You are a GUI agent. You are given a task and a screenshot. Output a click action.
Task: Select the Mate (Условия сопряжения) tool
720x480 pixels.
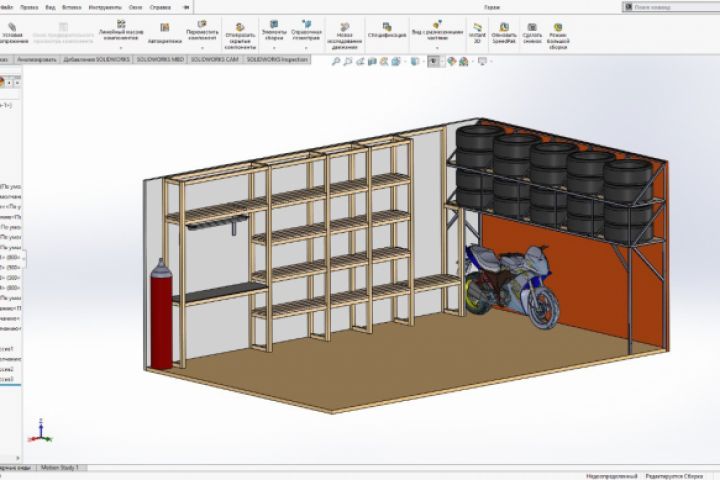coord(12,33)
